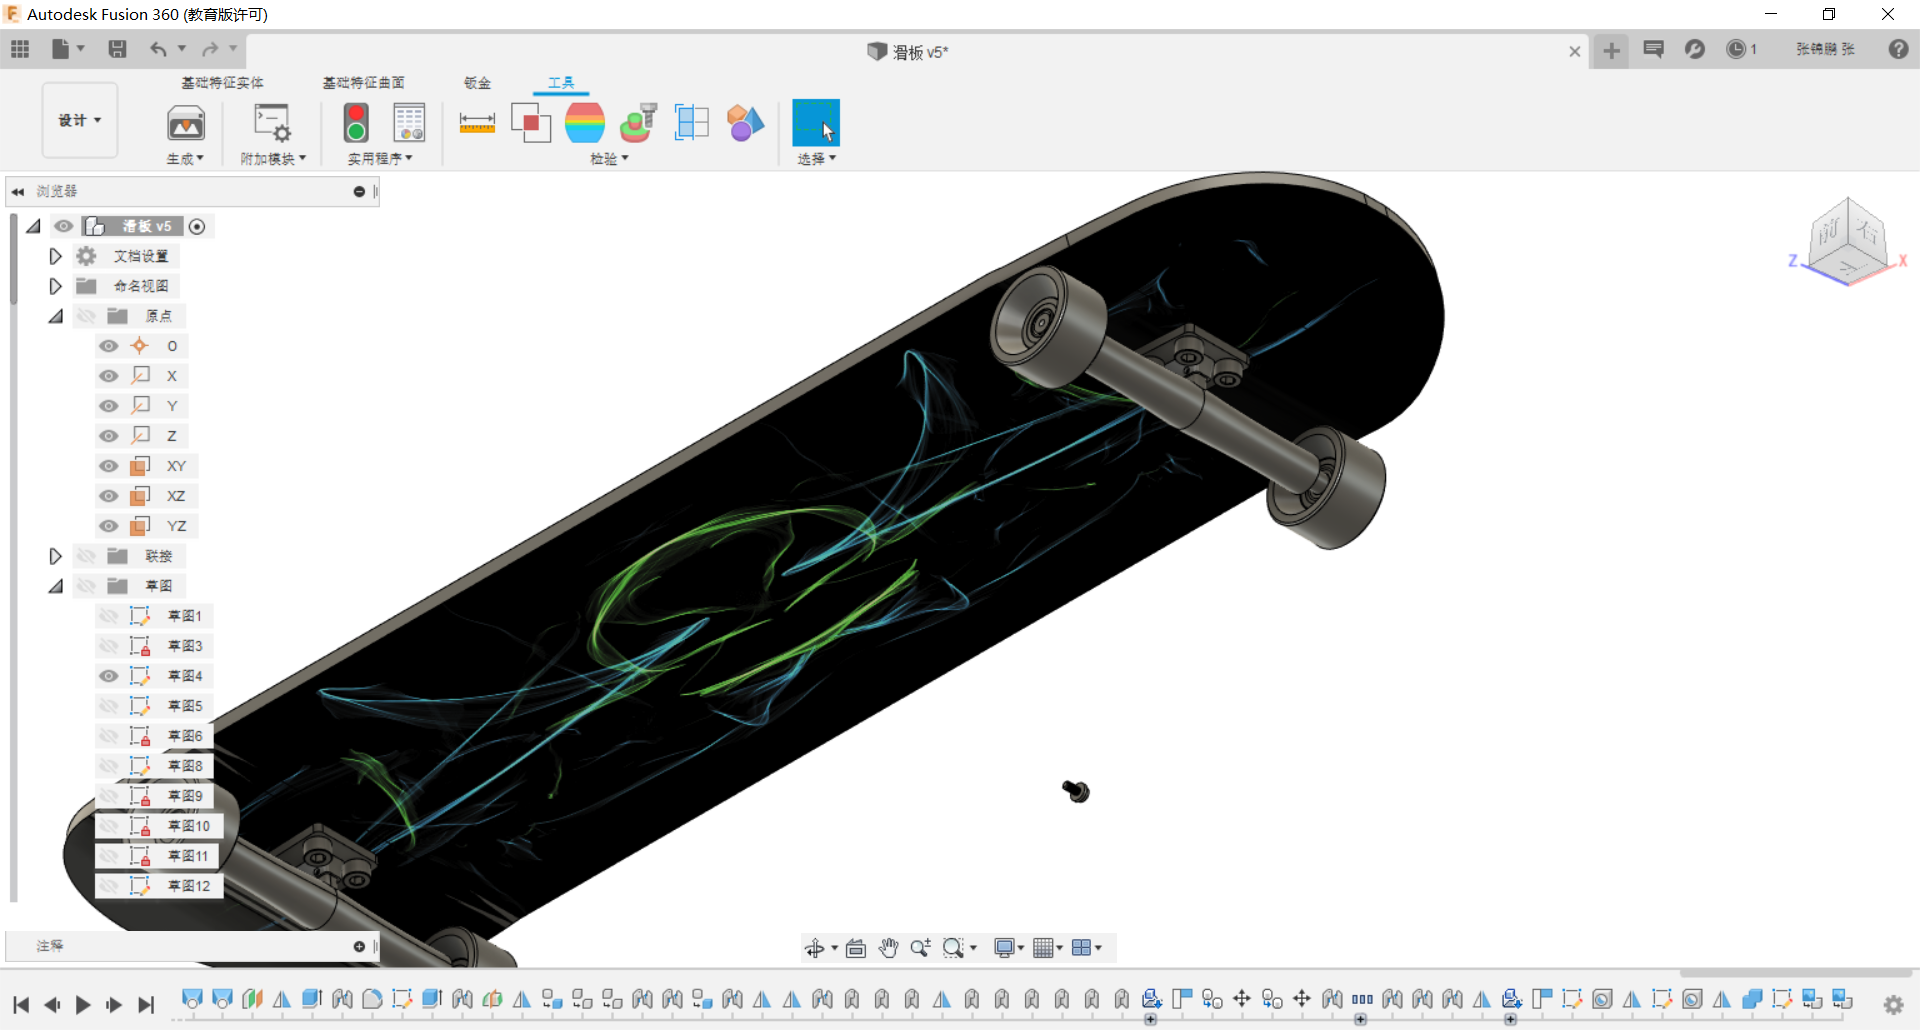
Task: Collapse the 浏览器 browser panel arrows
Action: point(18,191)
